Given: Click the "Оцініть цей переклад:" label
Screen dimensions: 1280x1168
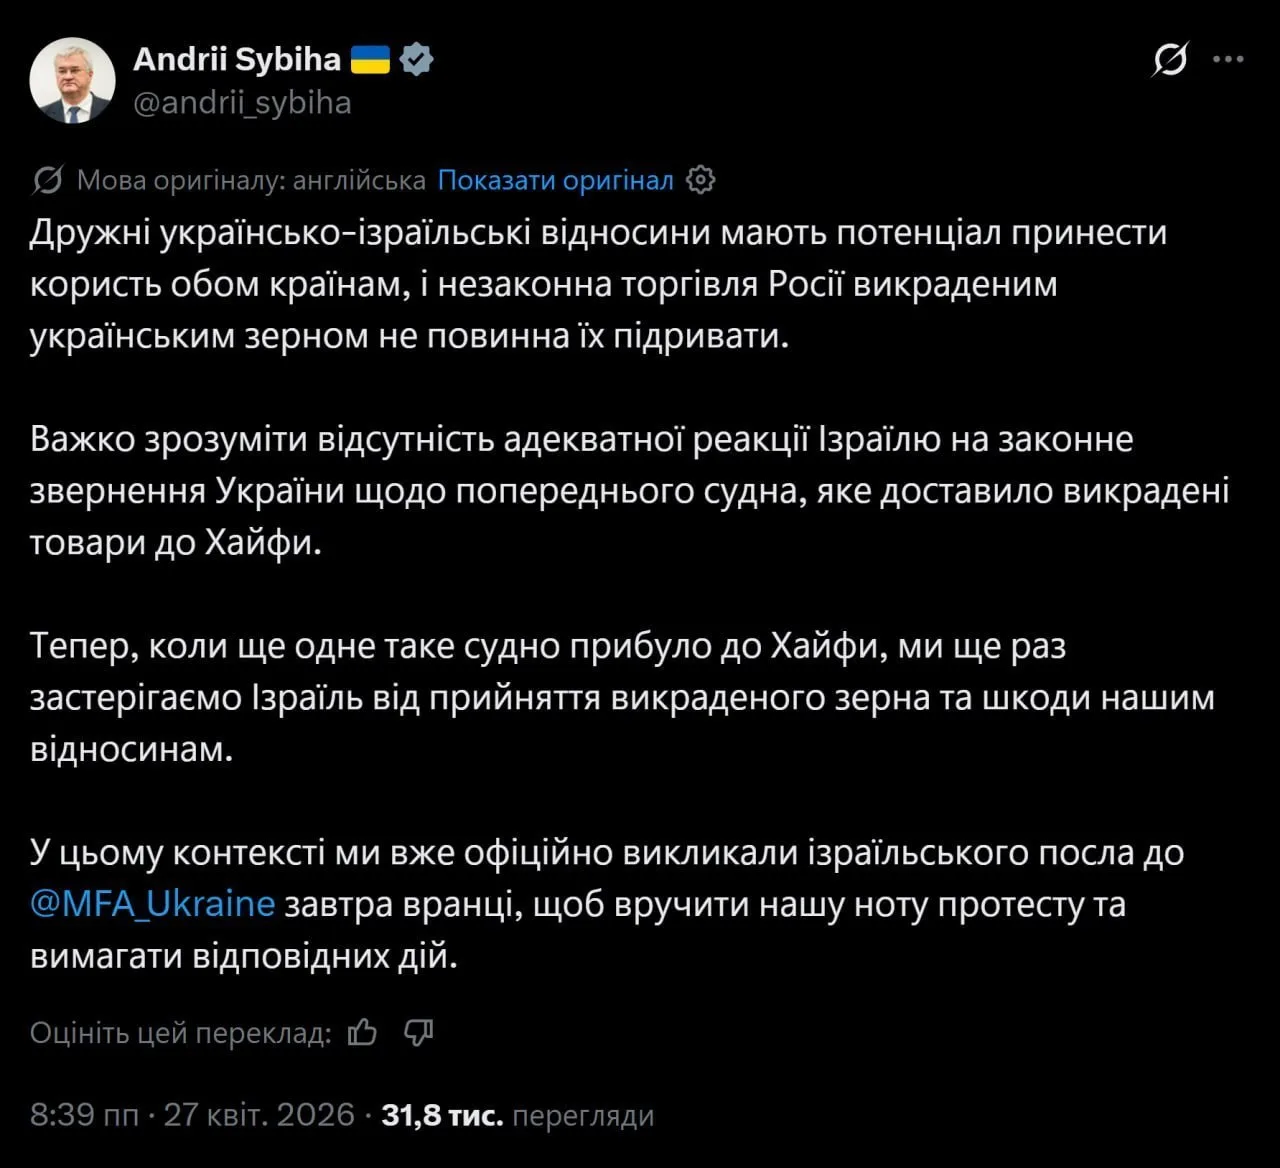Looking at the screenshot, I should coord(180,1032).
